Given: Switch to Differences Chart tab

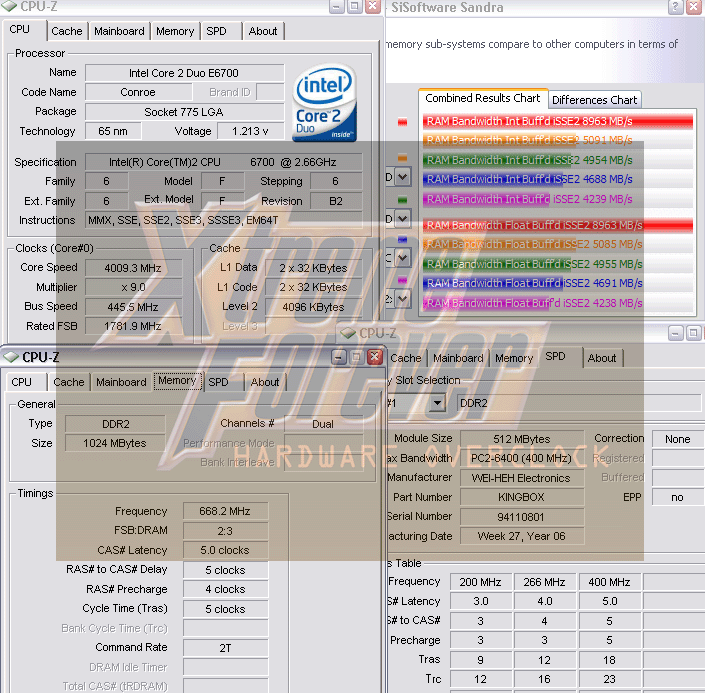Looking at the screenshot, I should coord(594,100).
